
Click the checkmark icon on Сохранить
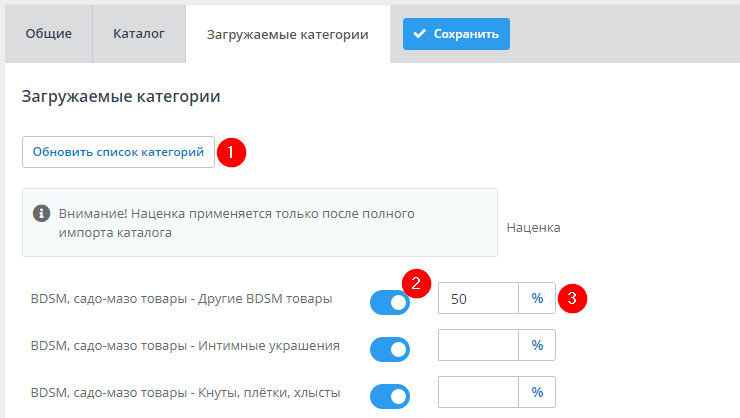(x=420, y=34)
